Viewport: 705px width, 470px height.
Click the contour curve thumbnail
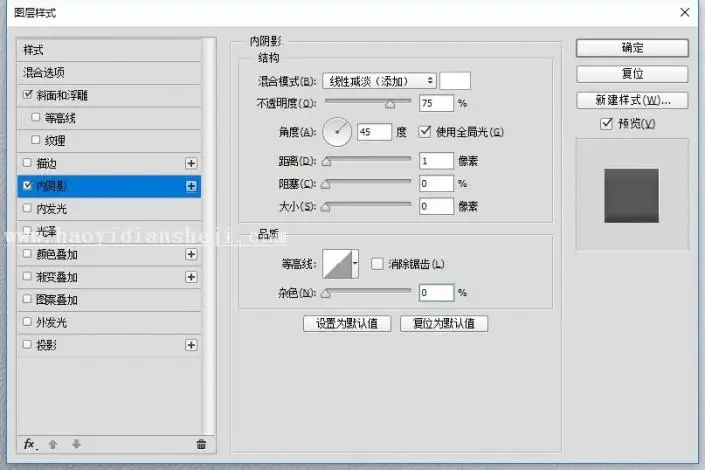(337, 264)
